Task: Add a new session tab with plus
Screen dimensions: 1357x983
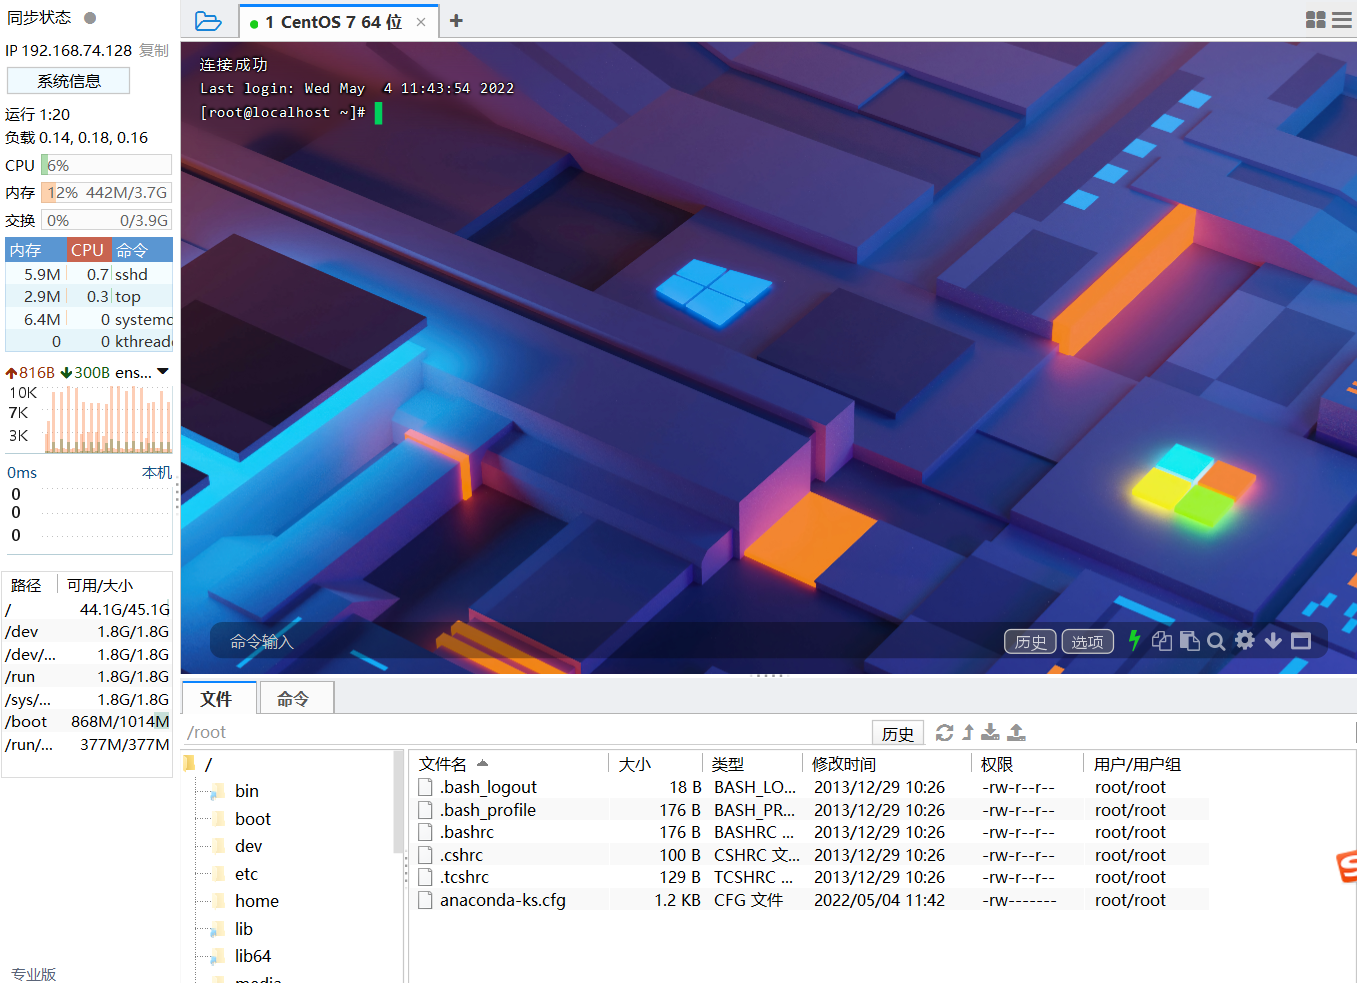Action: coord(456,21)
